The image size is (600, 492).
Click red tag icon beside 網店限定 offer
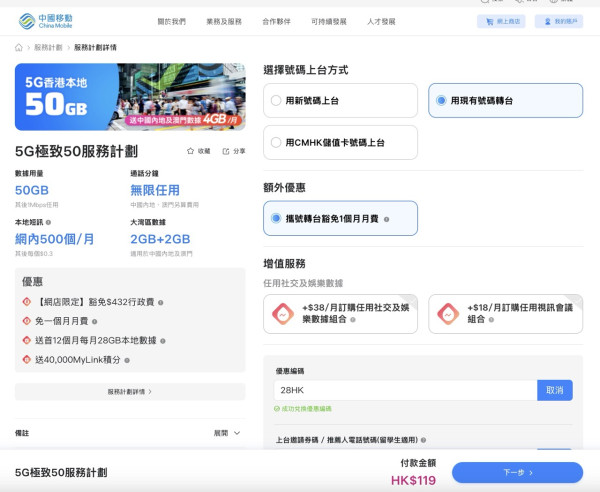coord(26,302)
